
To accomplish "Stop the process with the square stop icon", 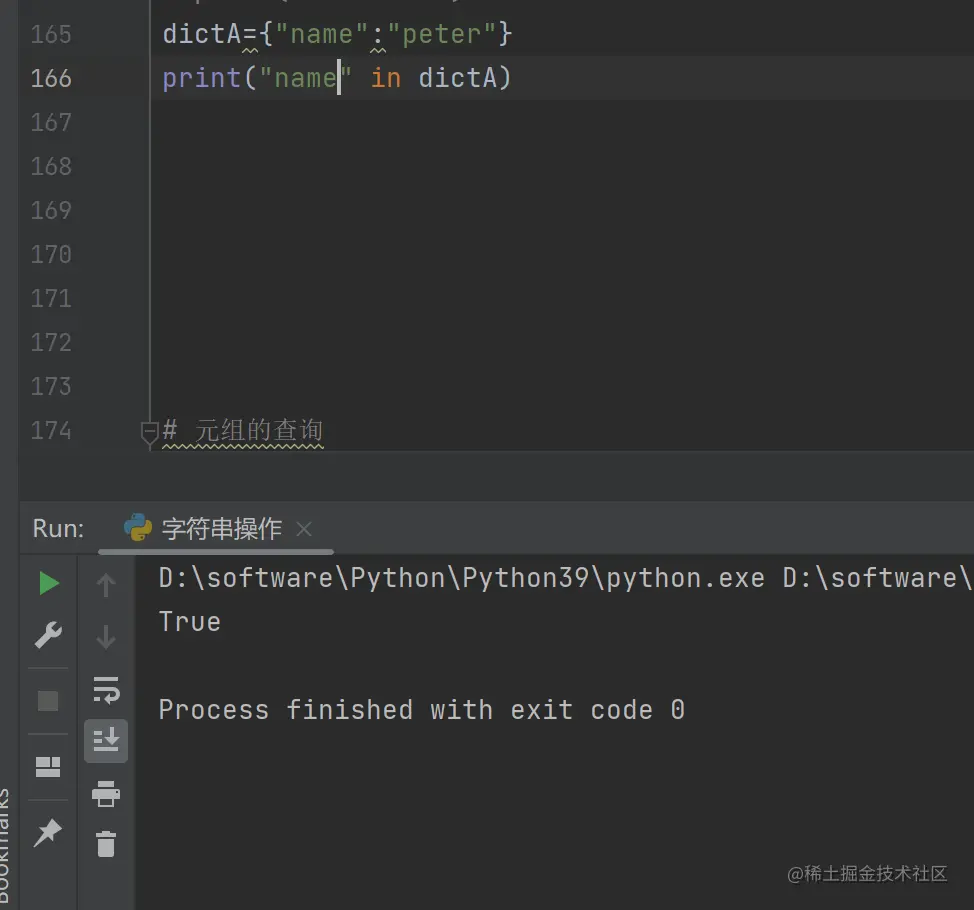I will pyautogui.click(x=48, y=701).
